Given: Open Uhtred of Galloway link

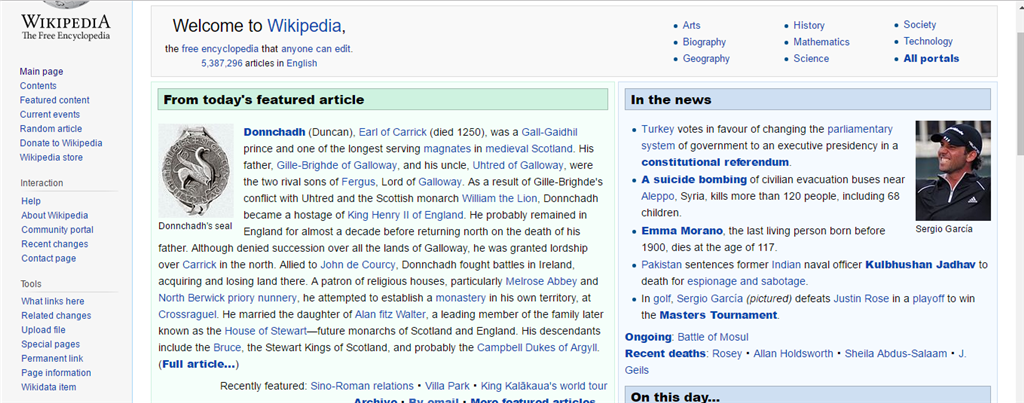Looking at the screenshot, I should (518, 165).
